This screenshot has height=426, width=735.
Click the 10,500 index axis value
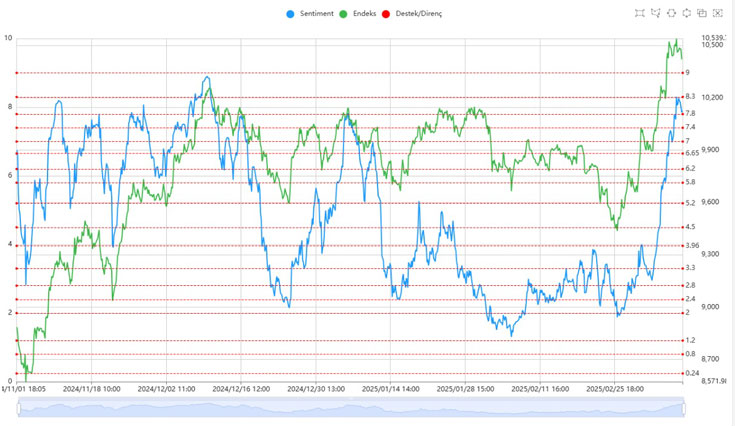[x=712, y=45]
